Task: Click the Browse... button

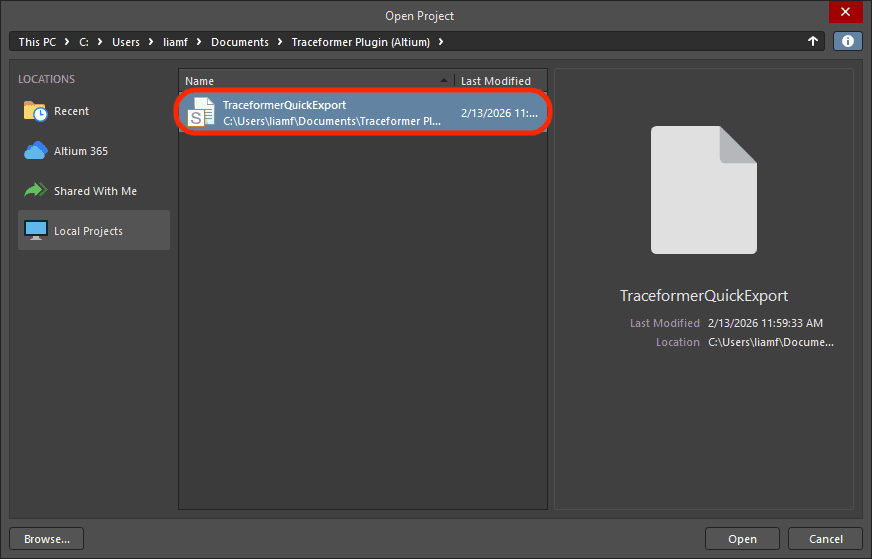Action: (47, 539)
